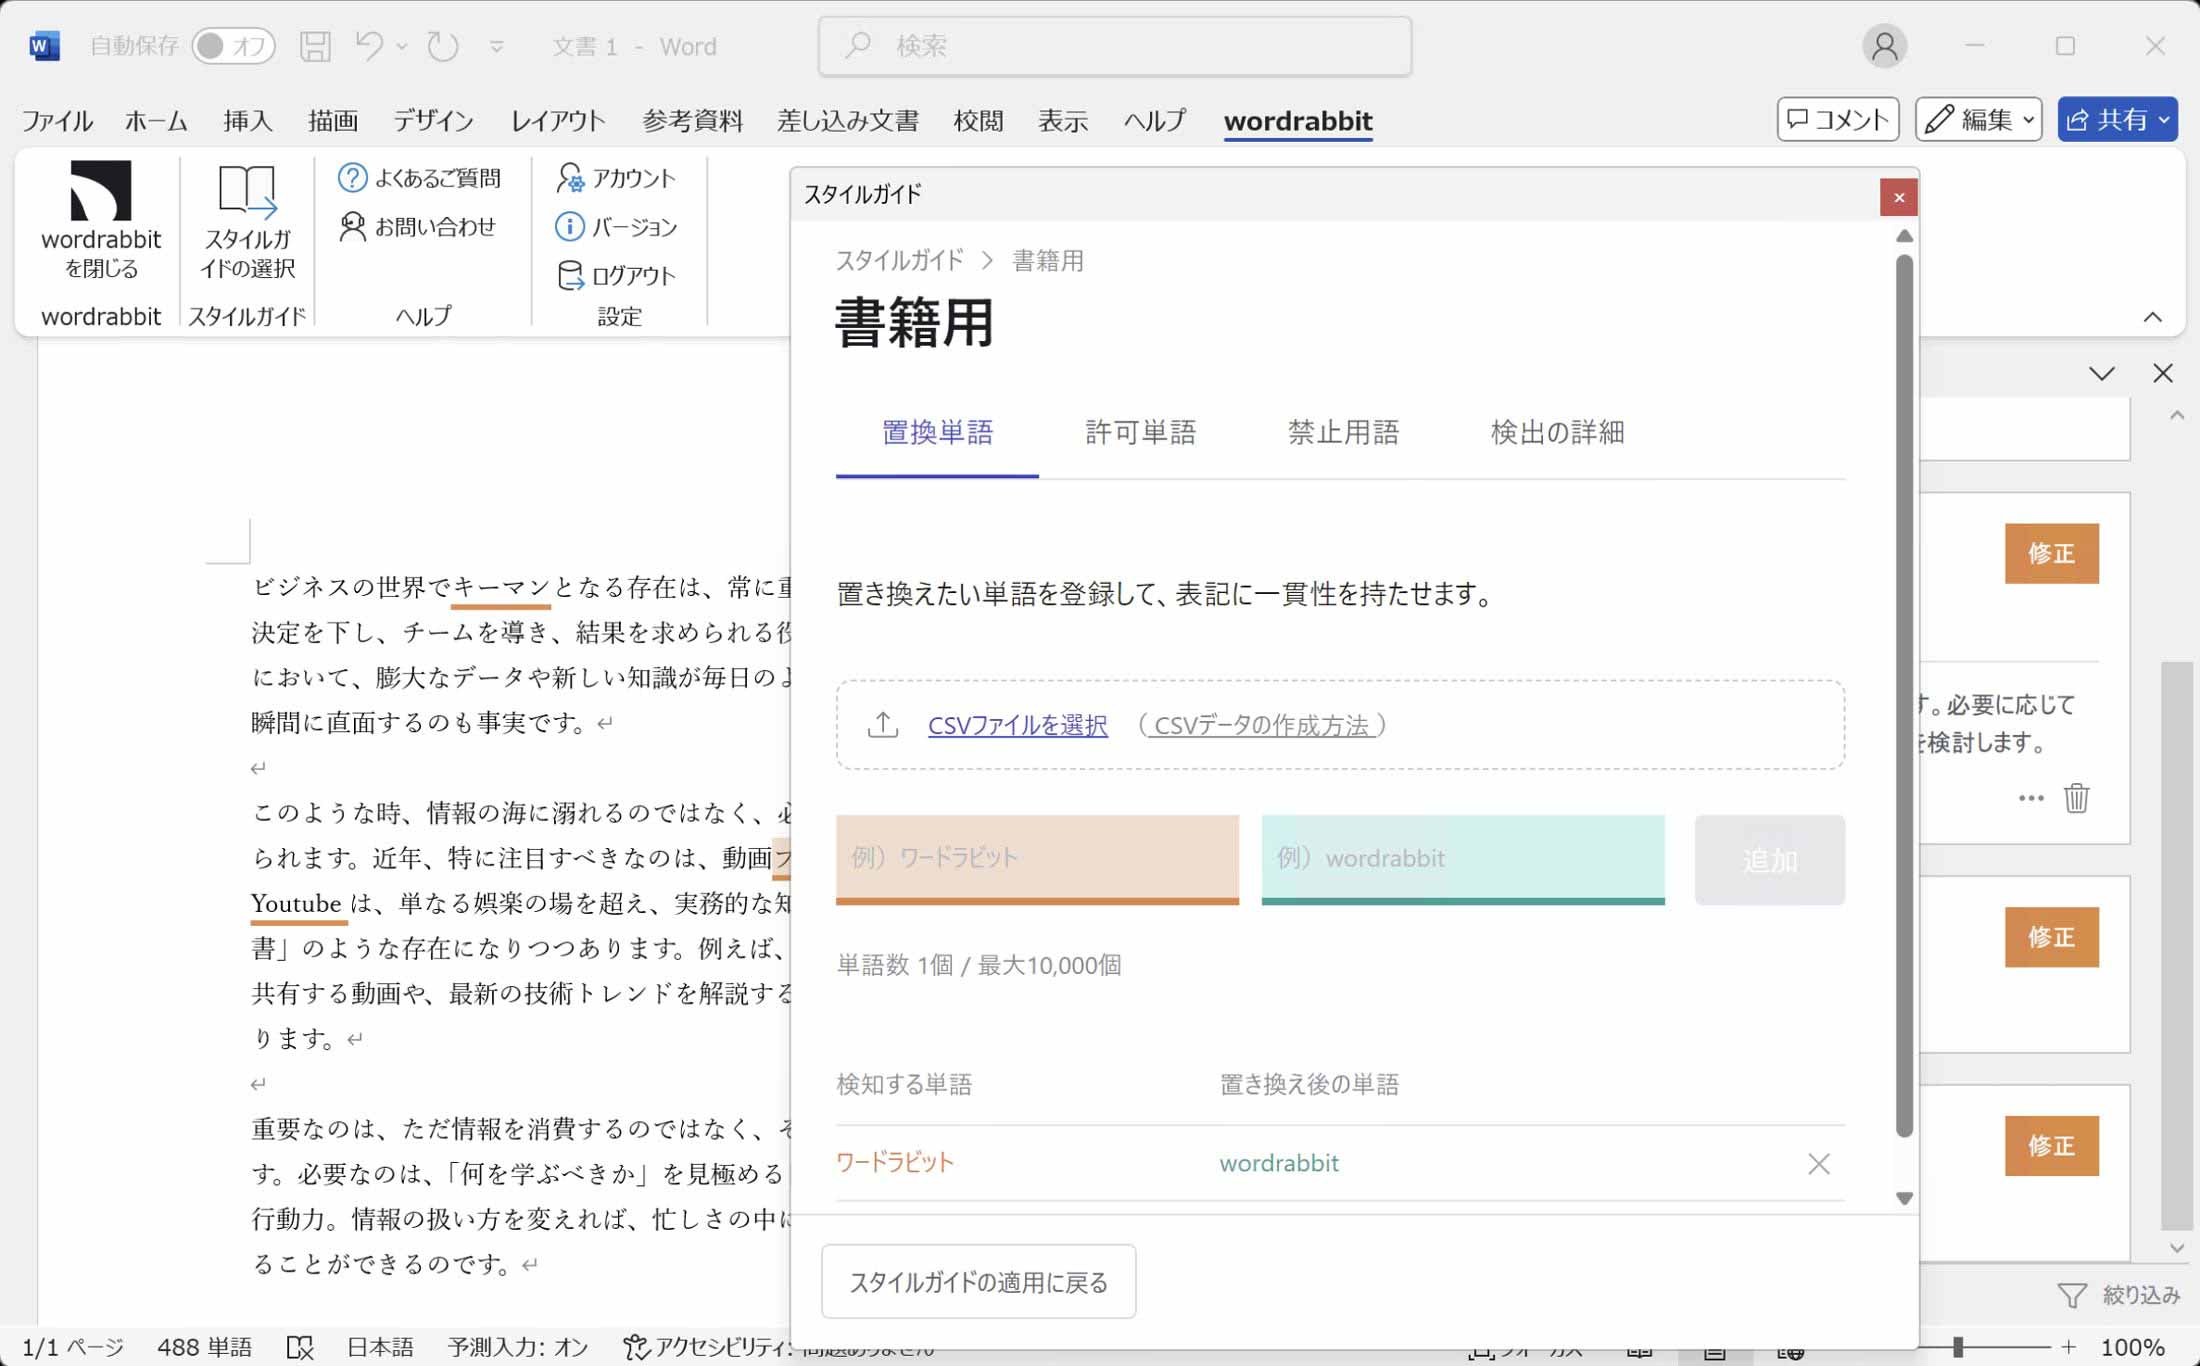
Task: Click the 絞り込み filter icon
Action: coord(2072,1296)
